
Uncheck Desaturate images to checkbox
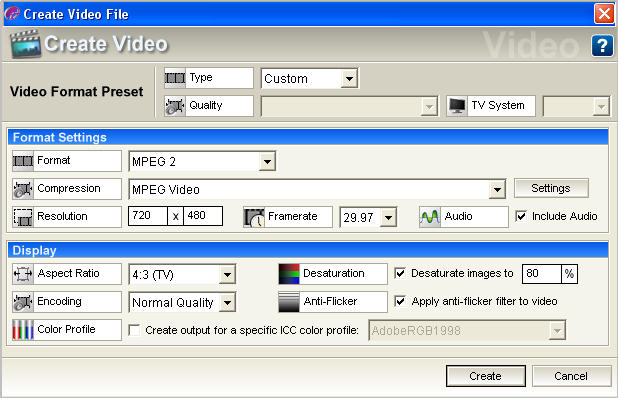pos(400,273)
